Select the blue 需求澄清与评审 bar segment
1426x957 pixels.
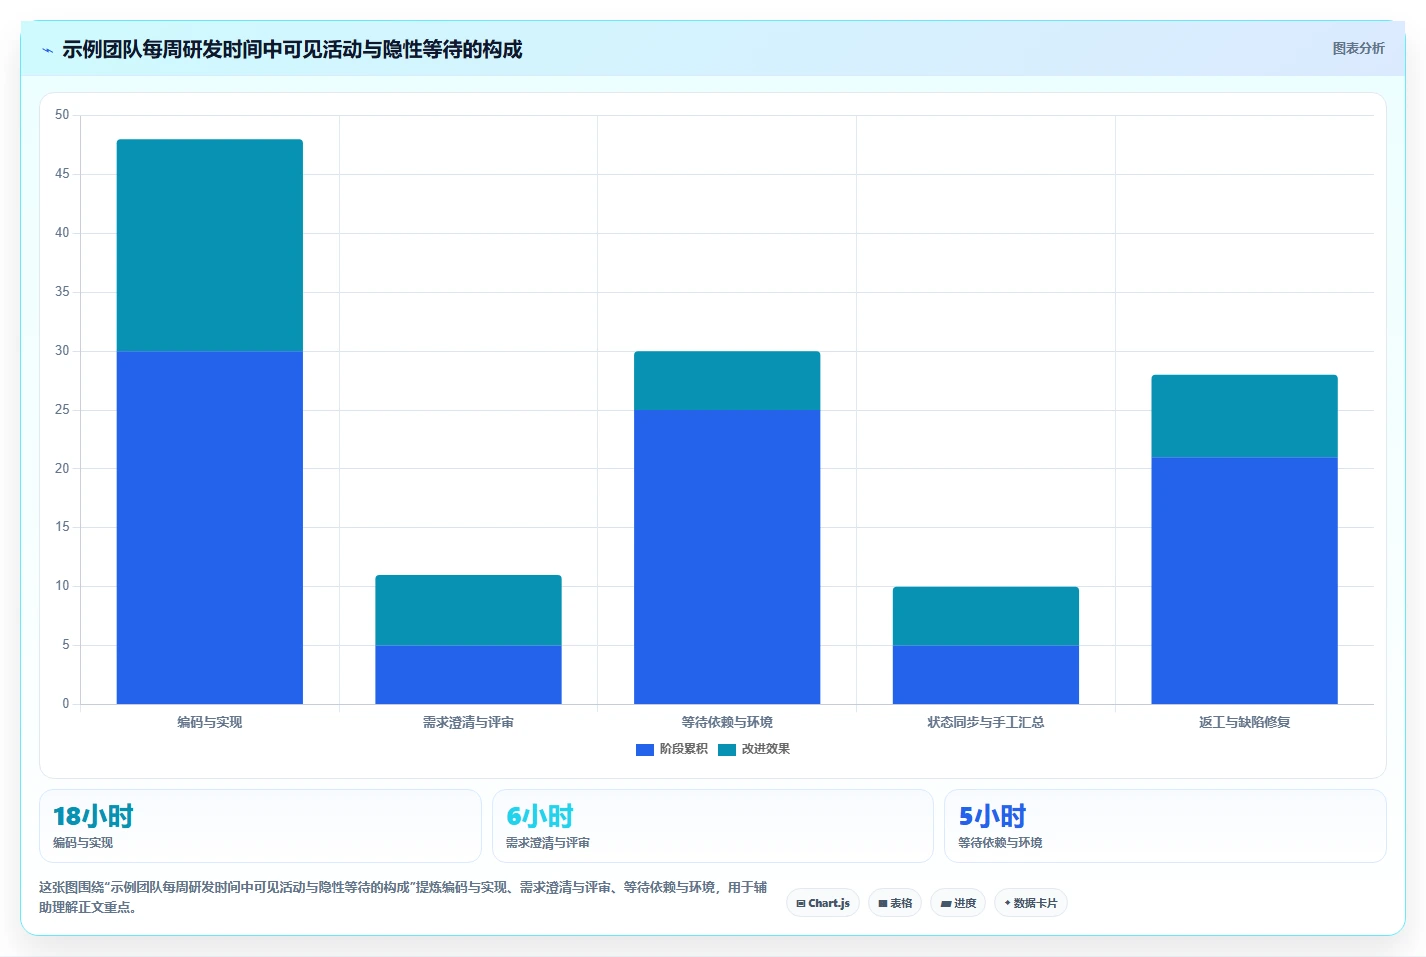(x=468, y=675)
